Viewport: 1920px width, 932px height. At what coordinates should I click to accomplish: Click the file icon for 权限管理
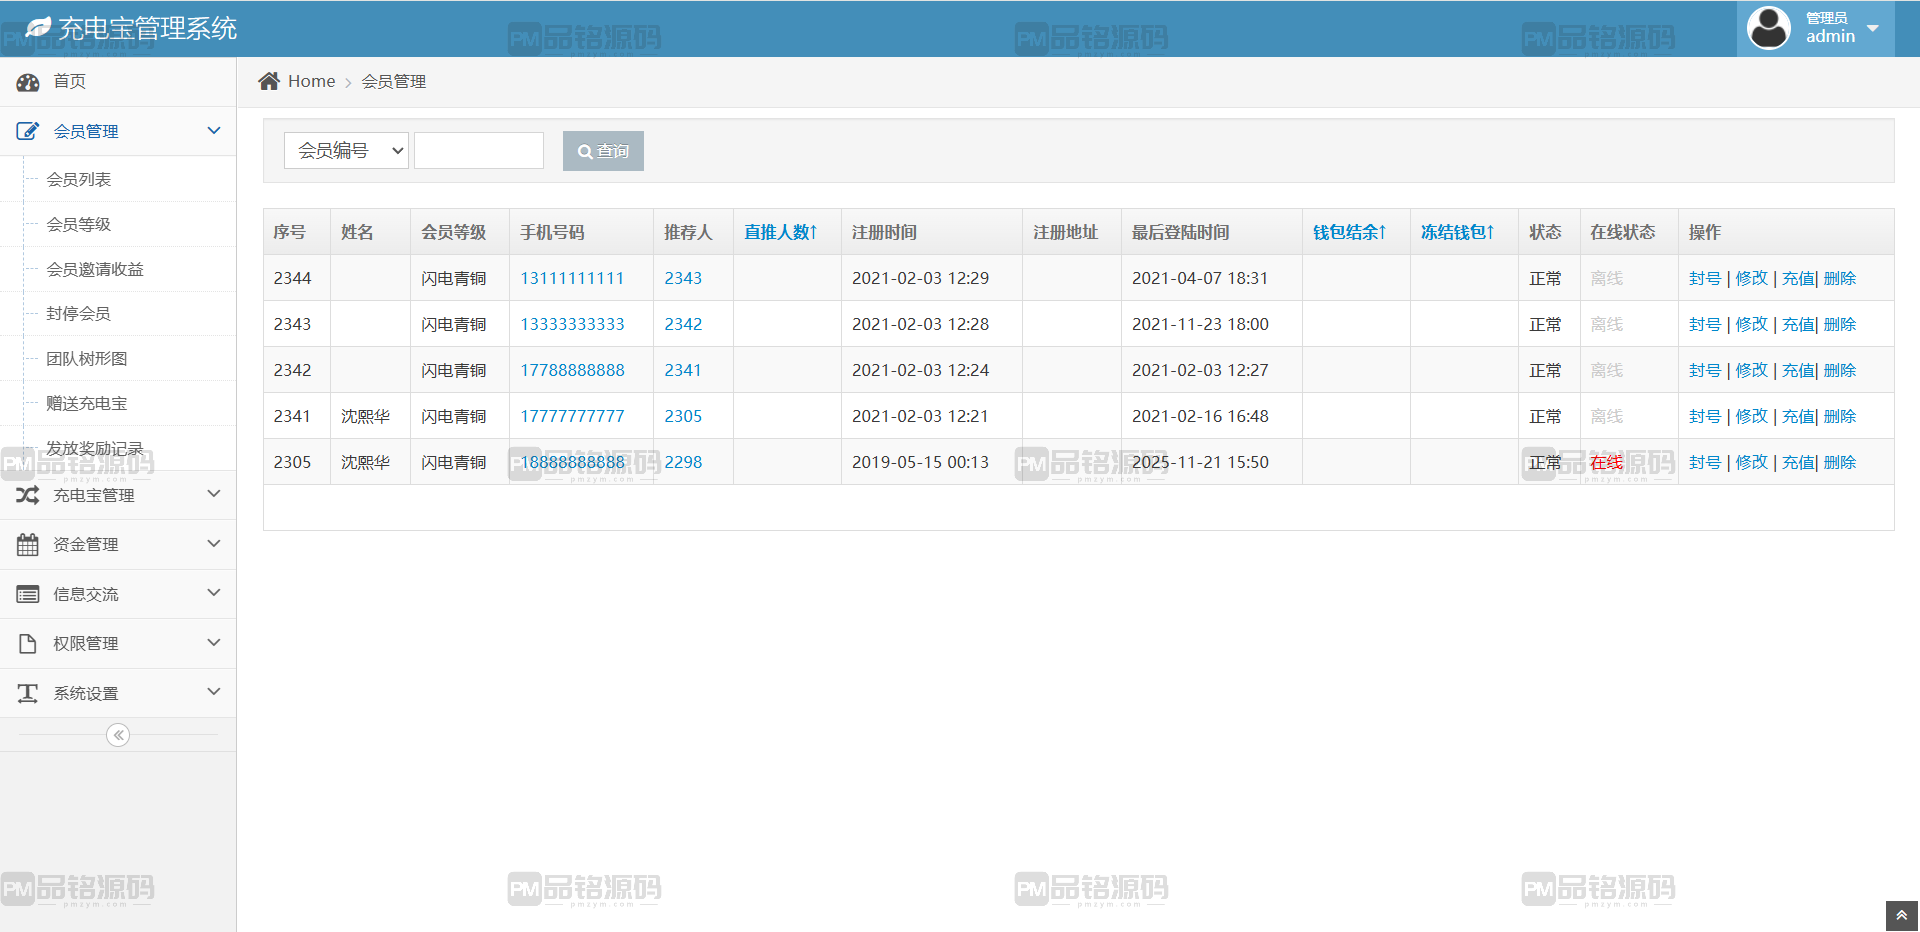click(x=28, y=643)
